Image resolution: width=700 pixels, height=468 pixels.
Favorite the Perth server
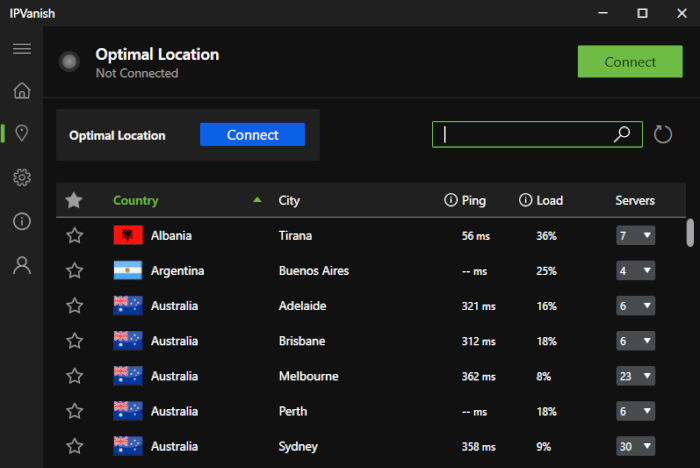click(x=75, y=411)
